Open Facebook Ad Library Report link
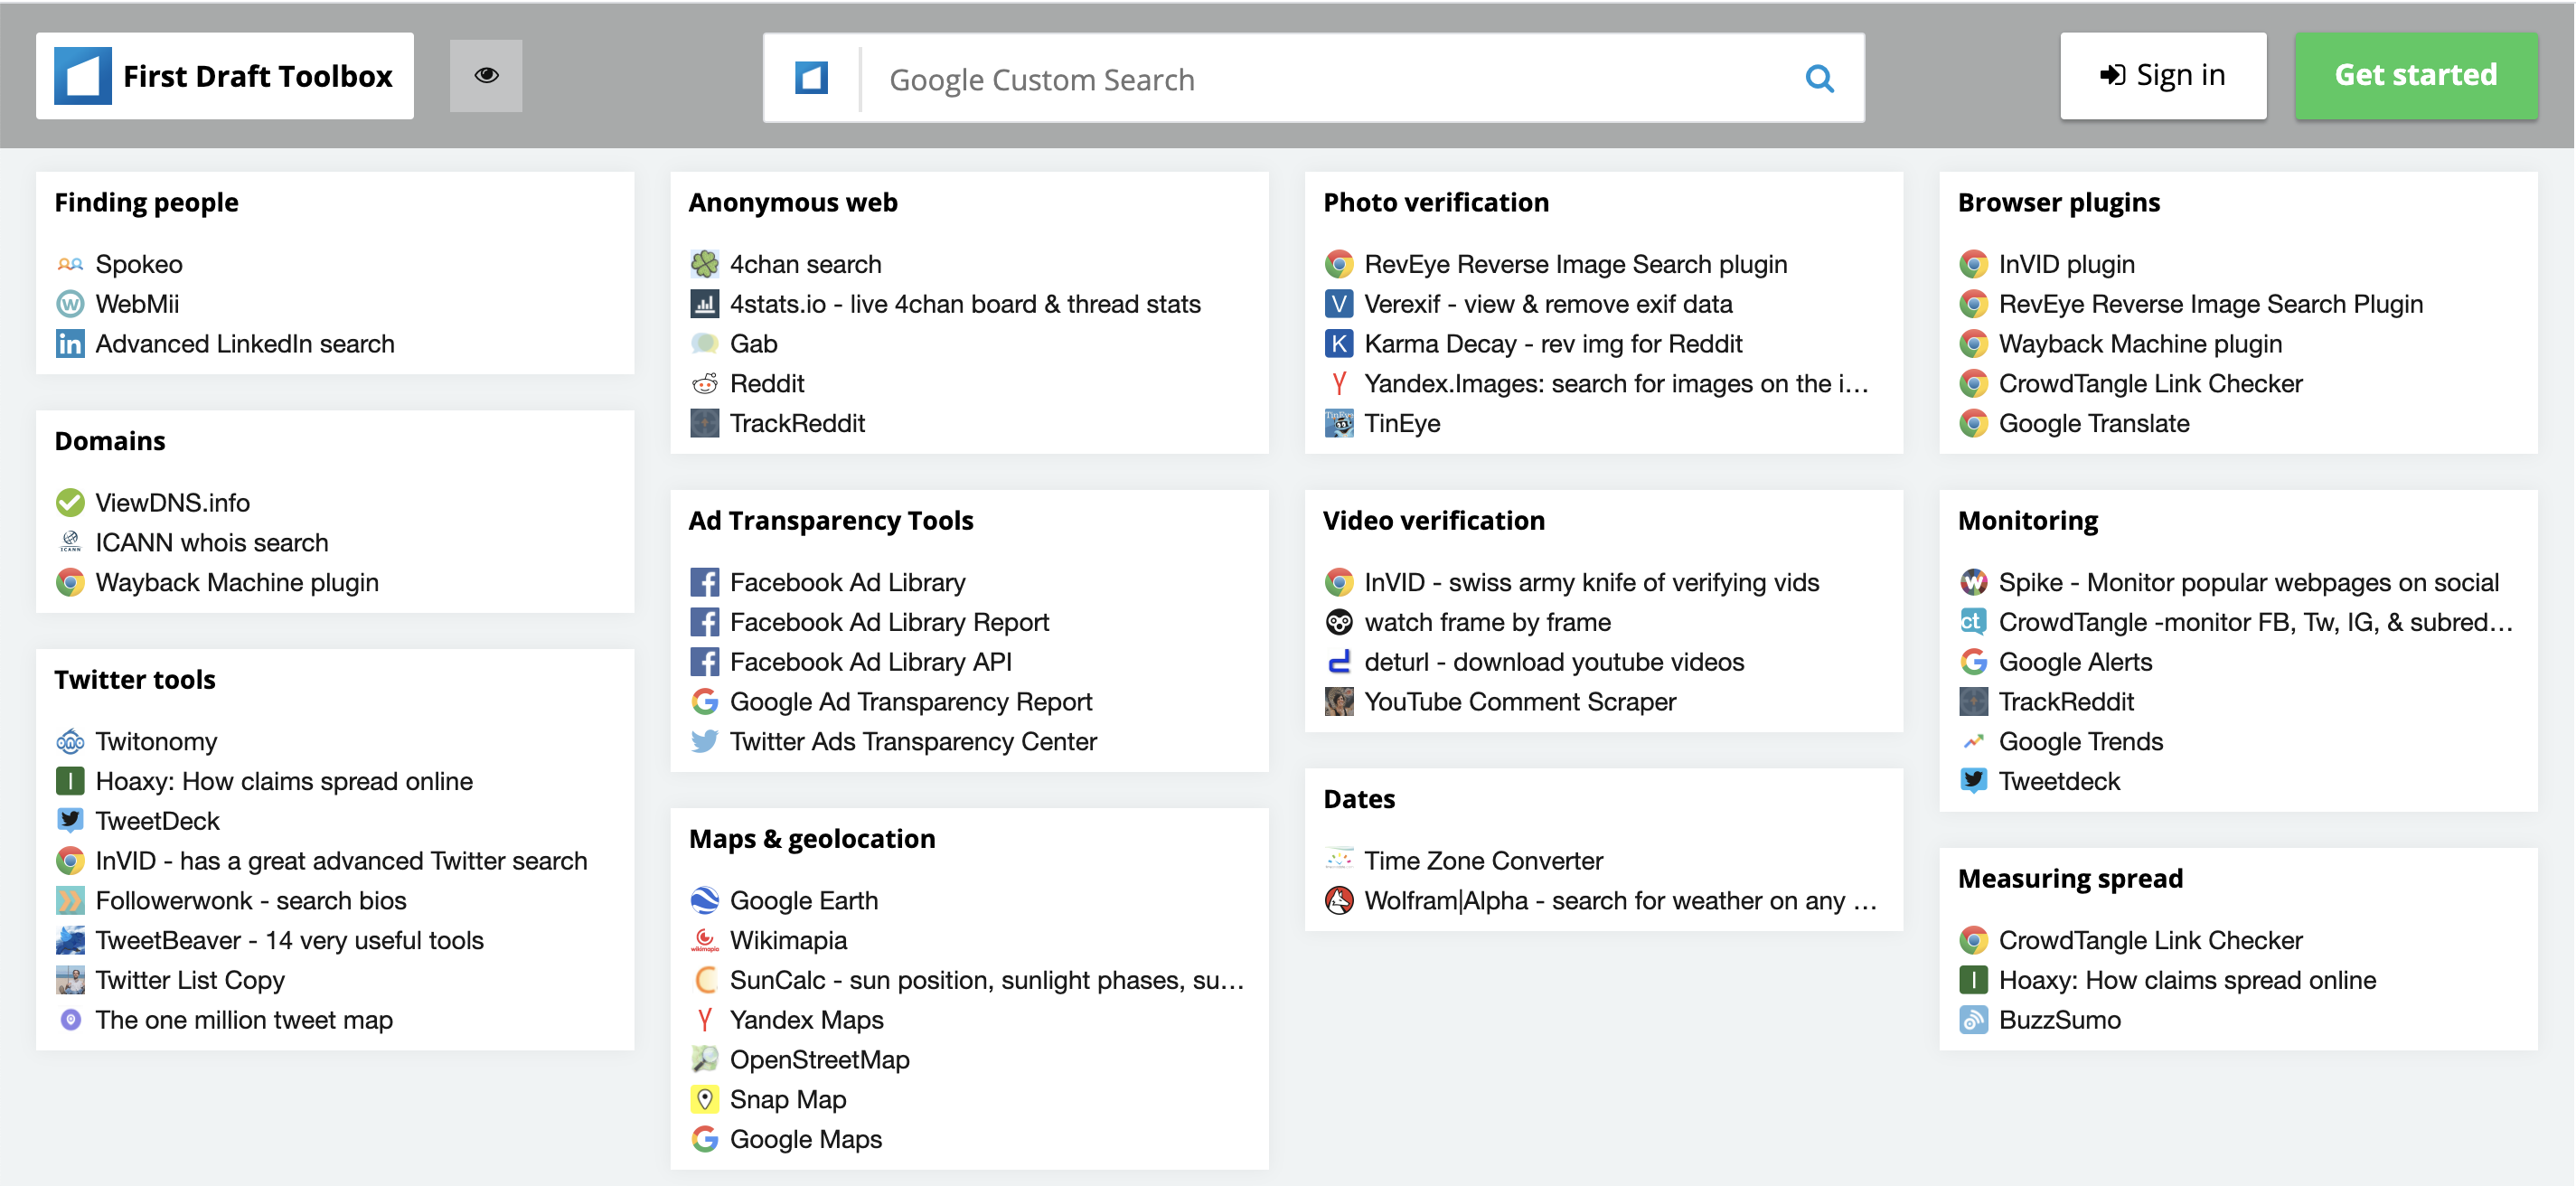The width and height of the screenshot is (2576, 1186). click(x=889, y=622)
